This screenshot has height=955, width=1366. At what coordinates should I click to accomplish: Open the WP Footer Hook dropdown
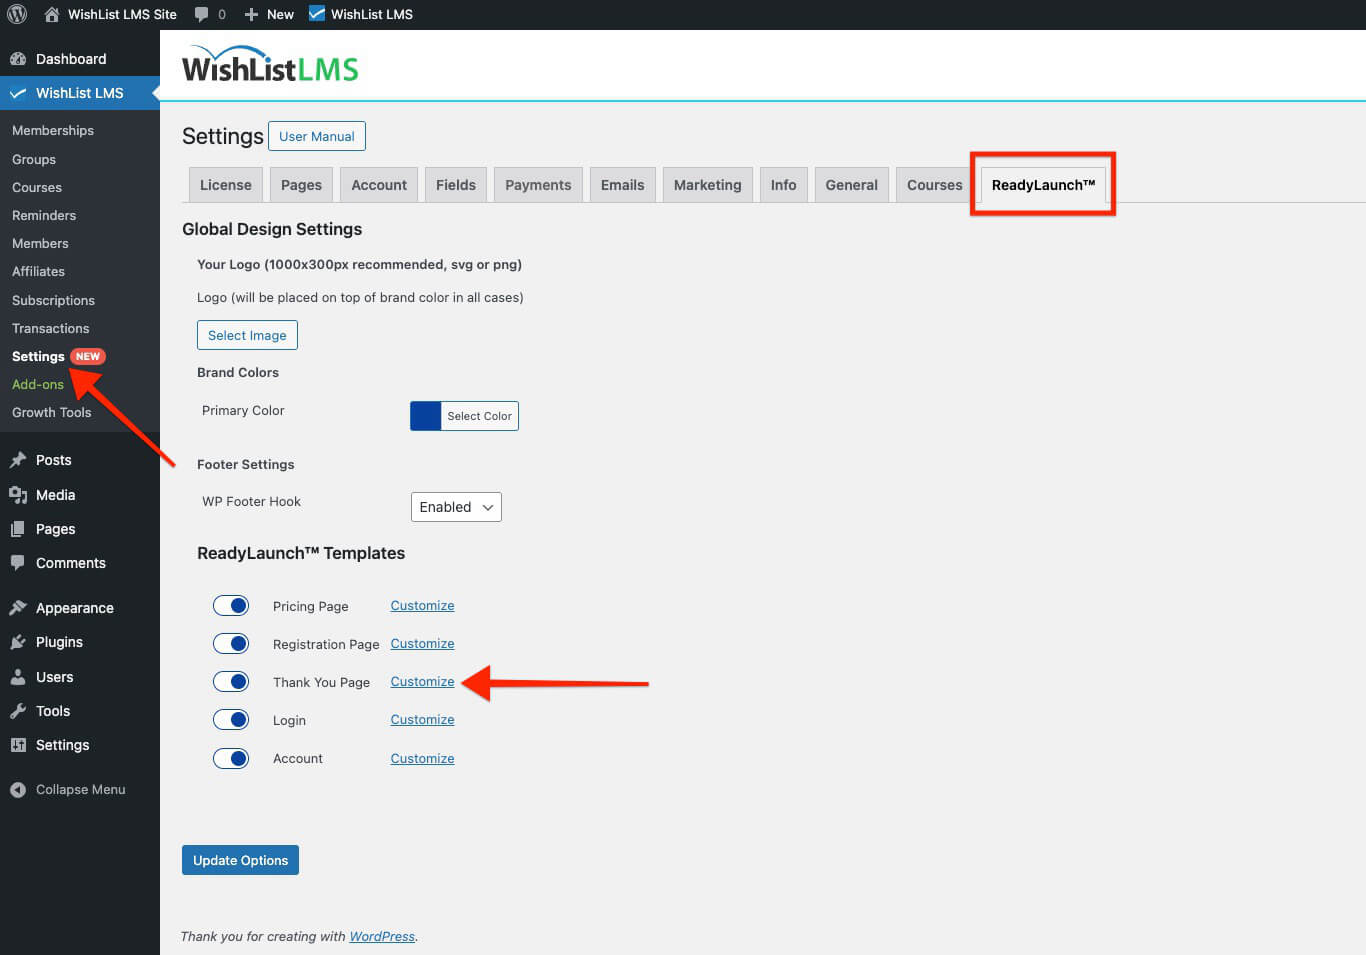[455, 507]
